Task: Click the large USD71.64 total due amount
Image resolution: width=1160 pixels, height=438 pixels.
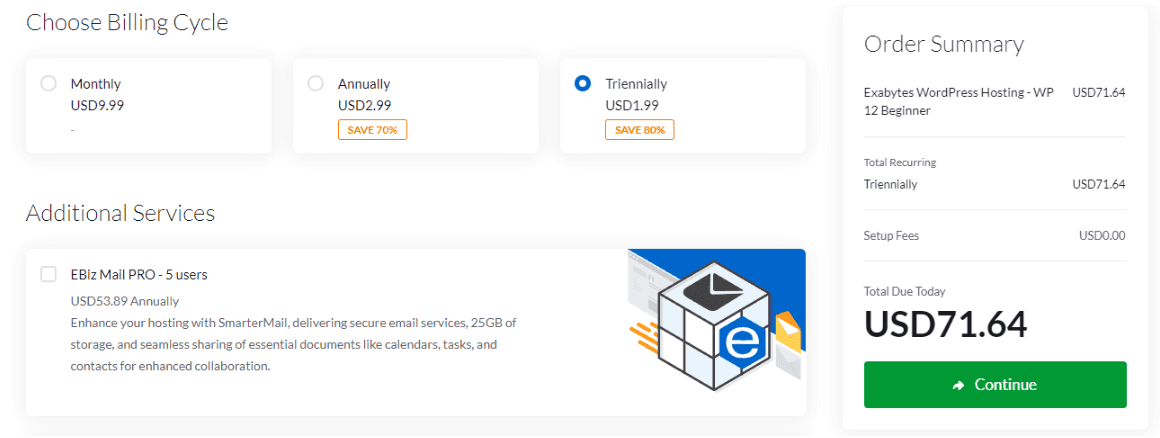Action: 945,323
